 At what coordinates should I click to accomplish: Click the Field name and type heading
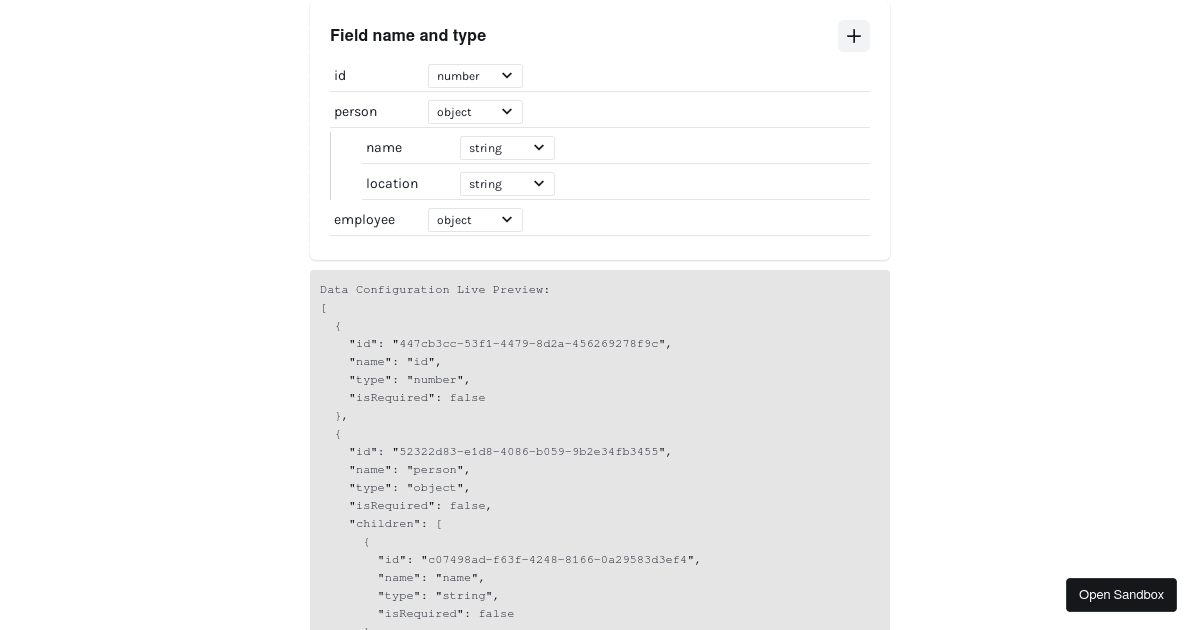point(408,36)
